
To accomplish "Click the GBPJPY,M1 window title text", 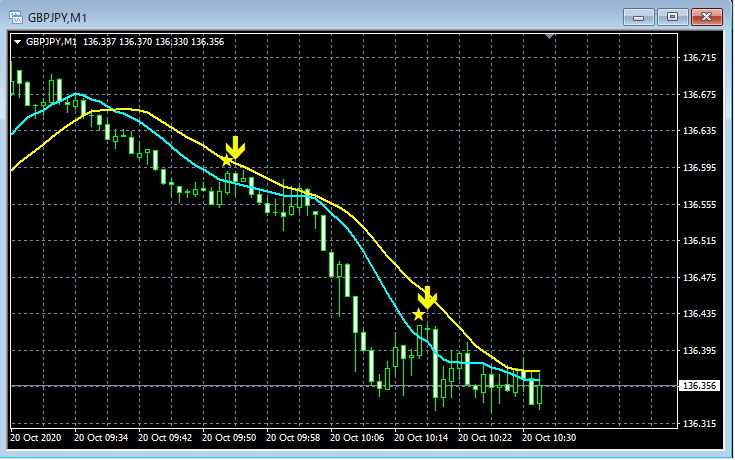I will point(57,18).
